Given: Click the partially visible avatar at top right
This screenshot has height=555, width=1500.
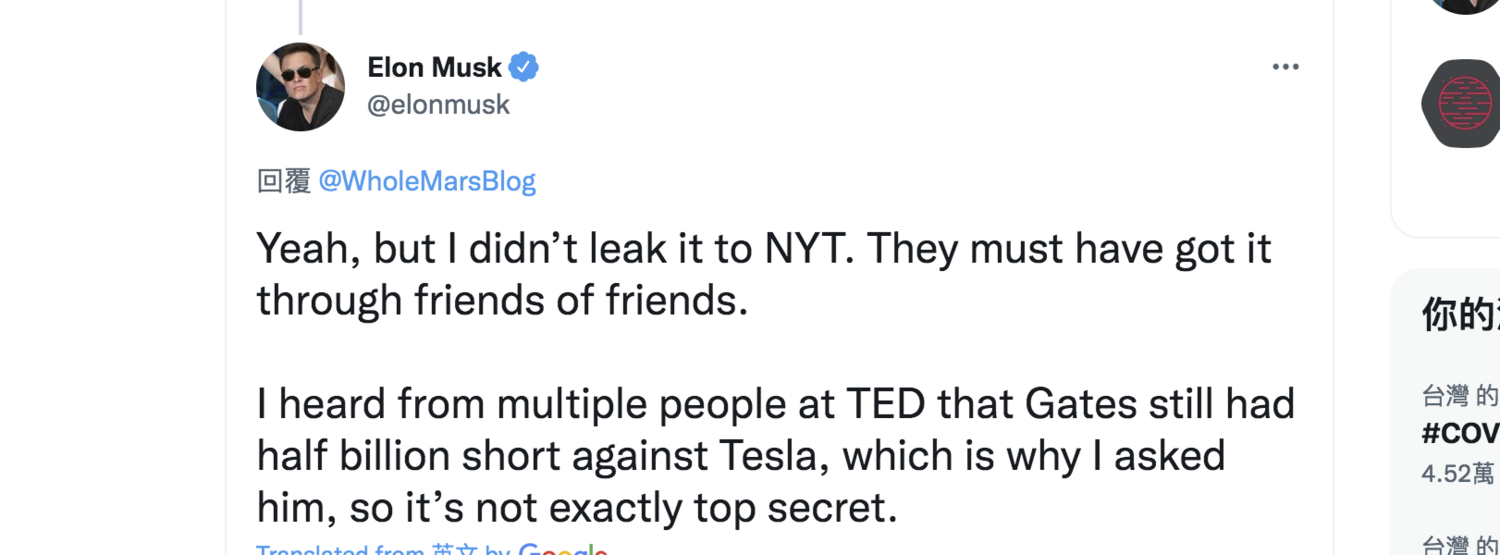Looking at the screenshot, I should tap(1465, 6).
